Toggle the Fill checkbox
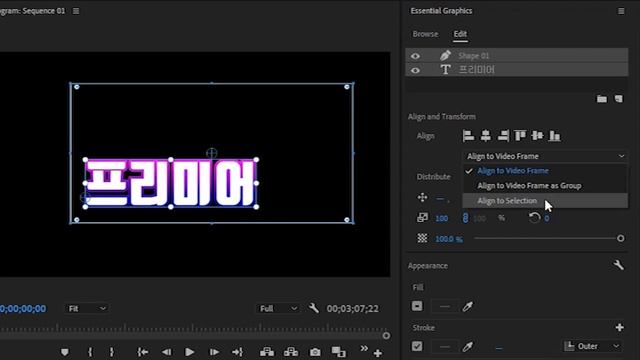The height and width of the screenshot is (360, 640). point(417,306)
